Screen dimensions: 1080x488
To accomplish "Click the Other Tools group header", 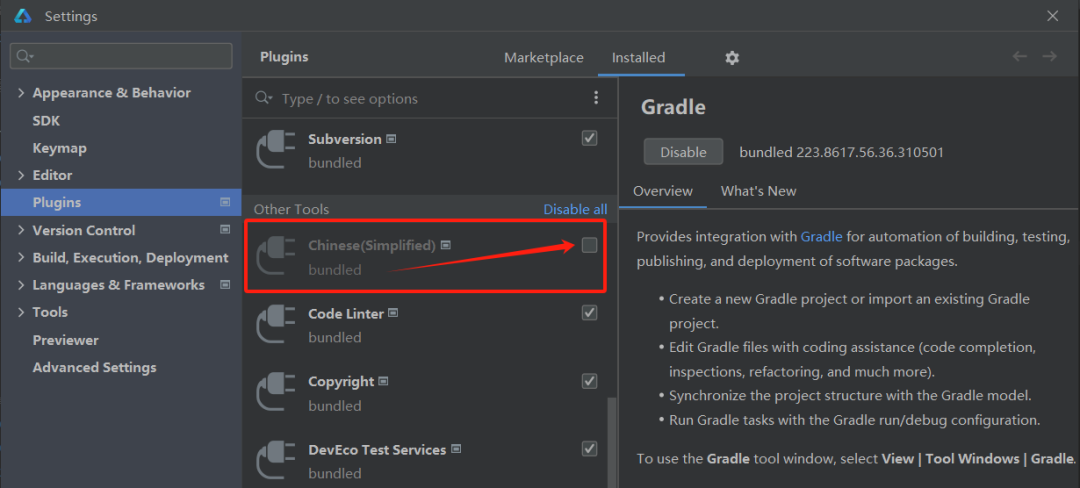I will click(x=291, y=209).
